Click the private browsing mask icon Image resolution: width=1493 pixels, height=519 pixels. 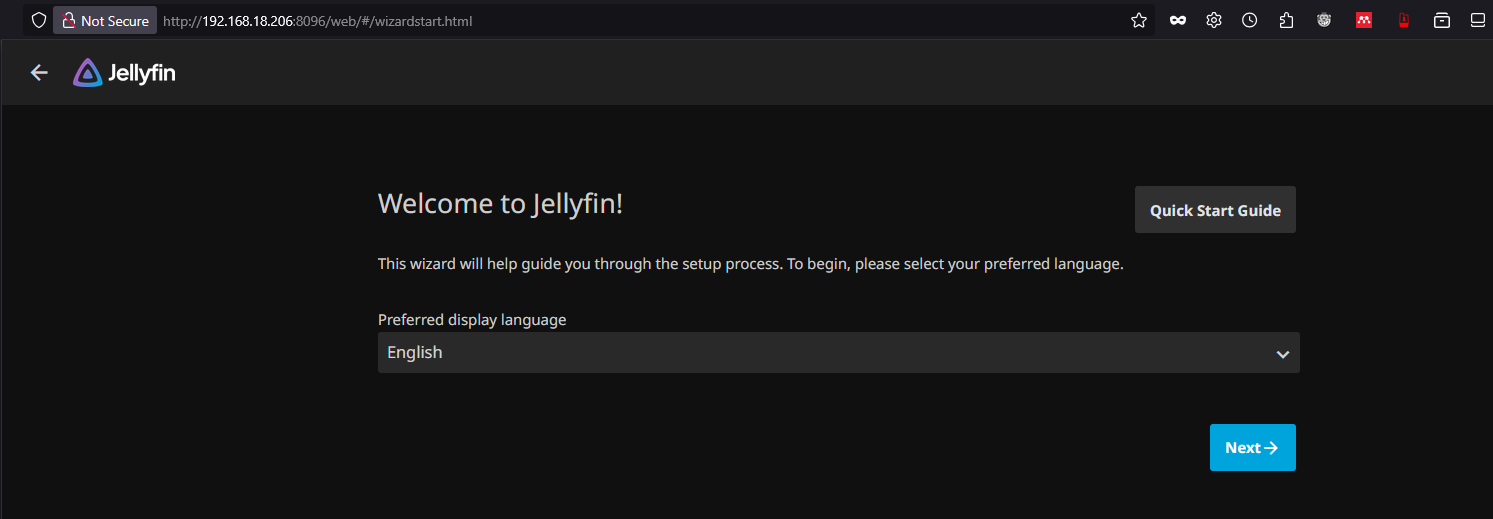tap(1178, 20)
